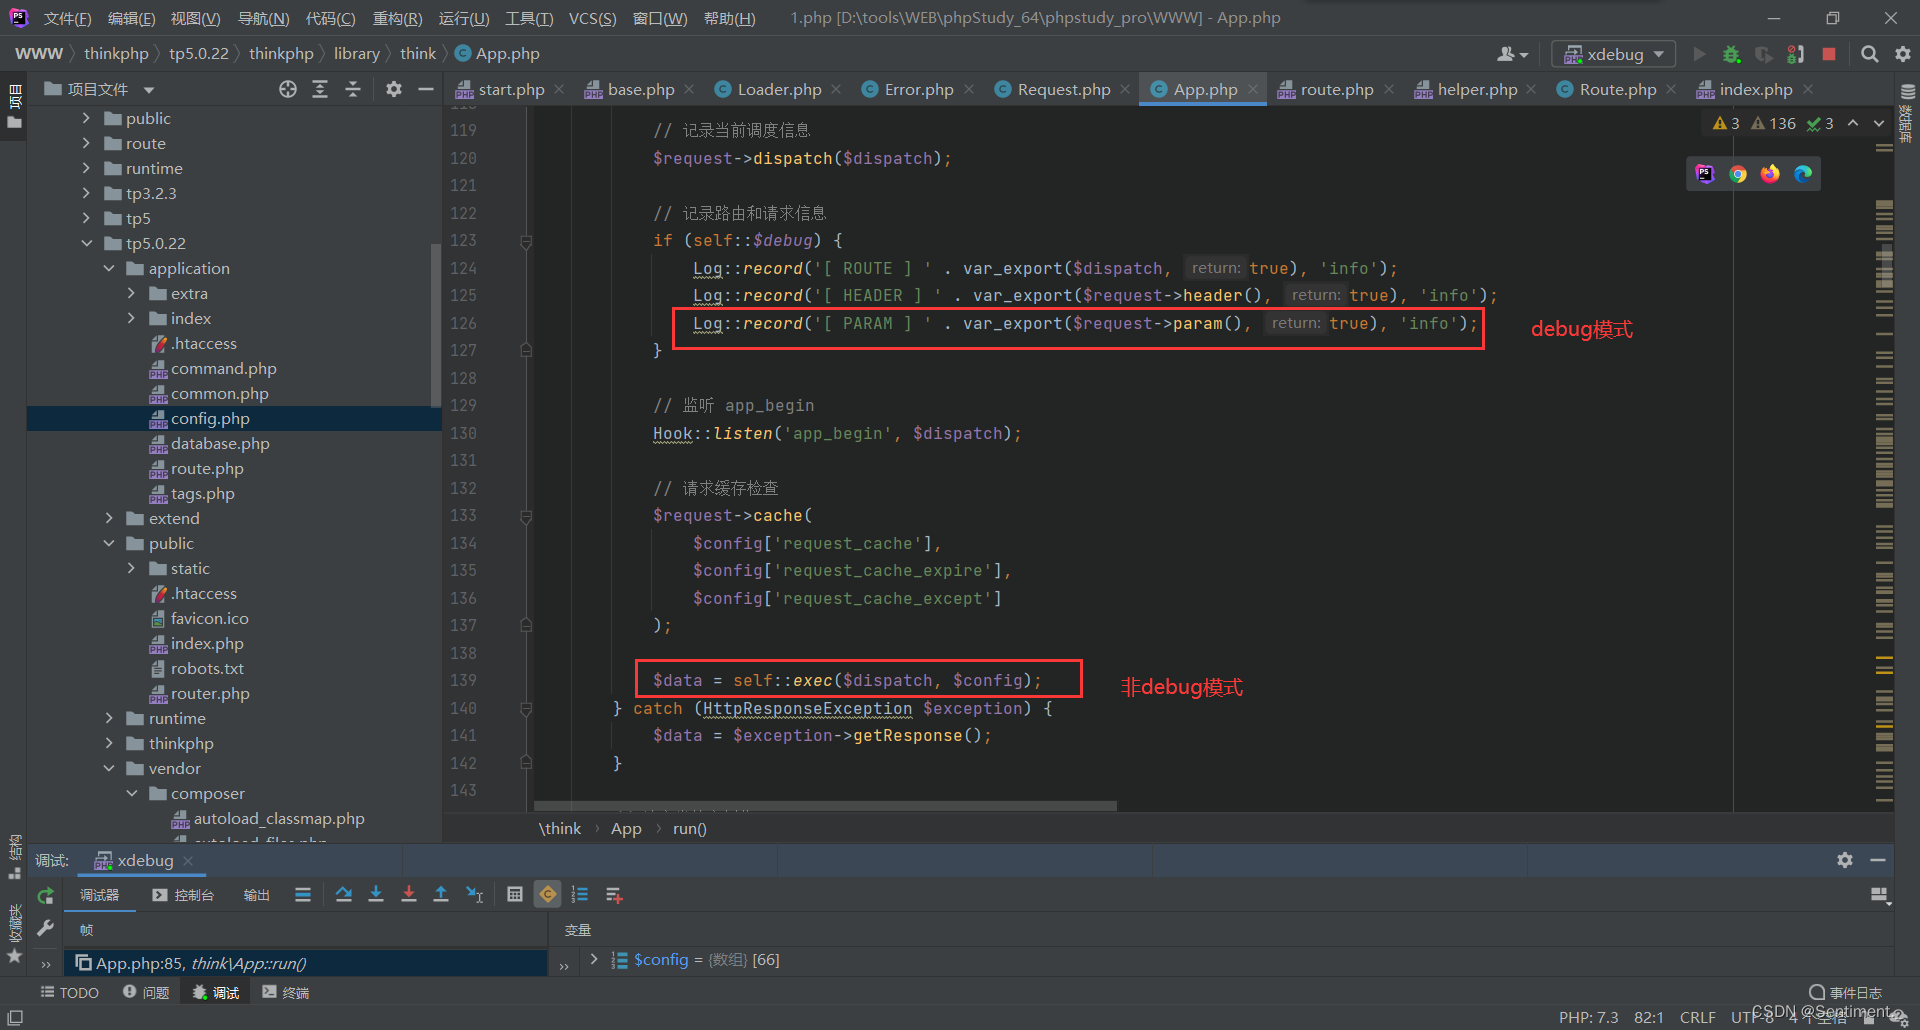Open Evaluate Expression calculator icon
The width and height of the screenshot is (1920, 1030).
coord(515,895)
